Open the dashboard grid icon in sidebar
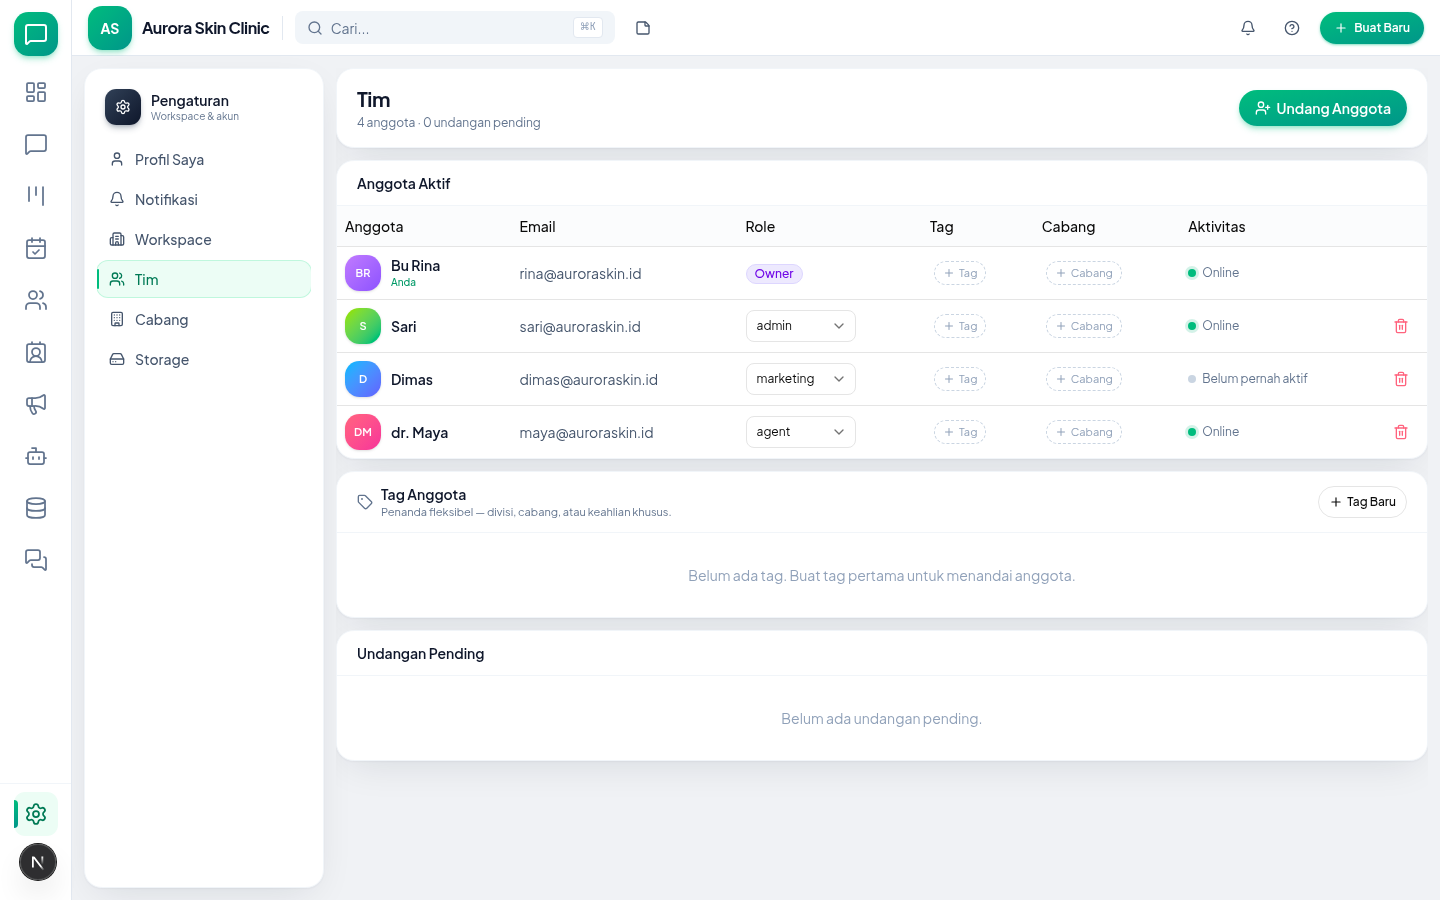The image size is (1440, 900). tap(36, 92)
